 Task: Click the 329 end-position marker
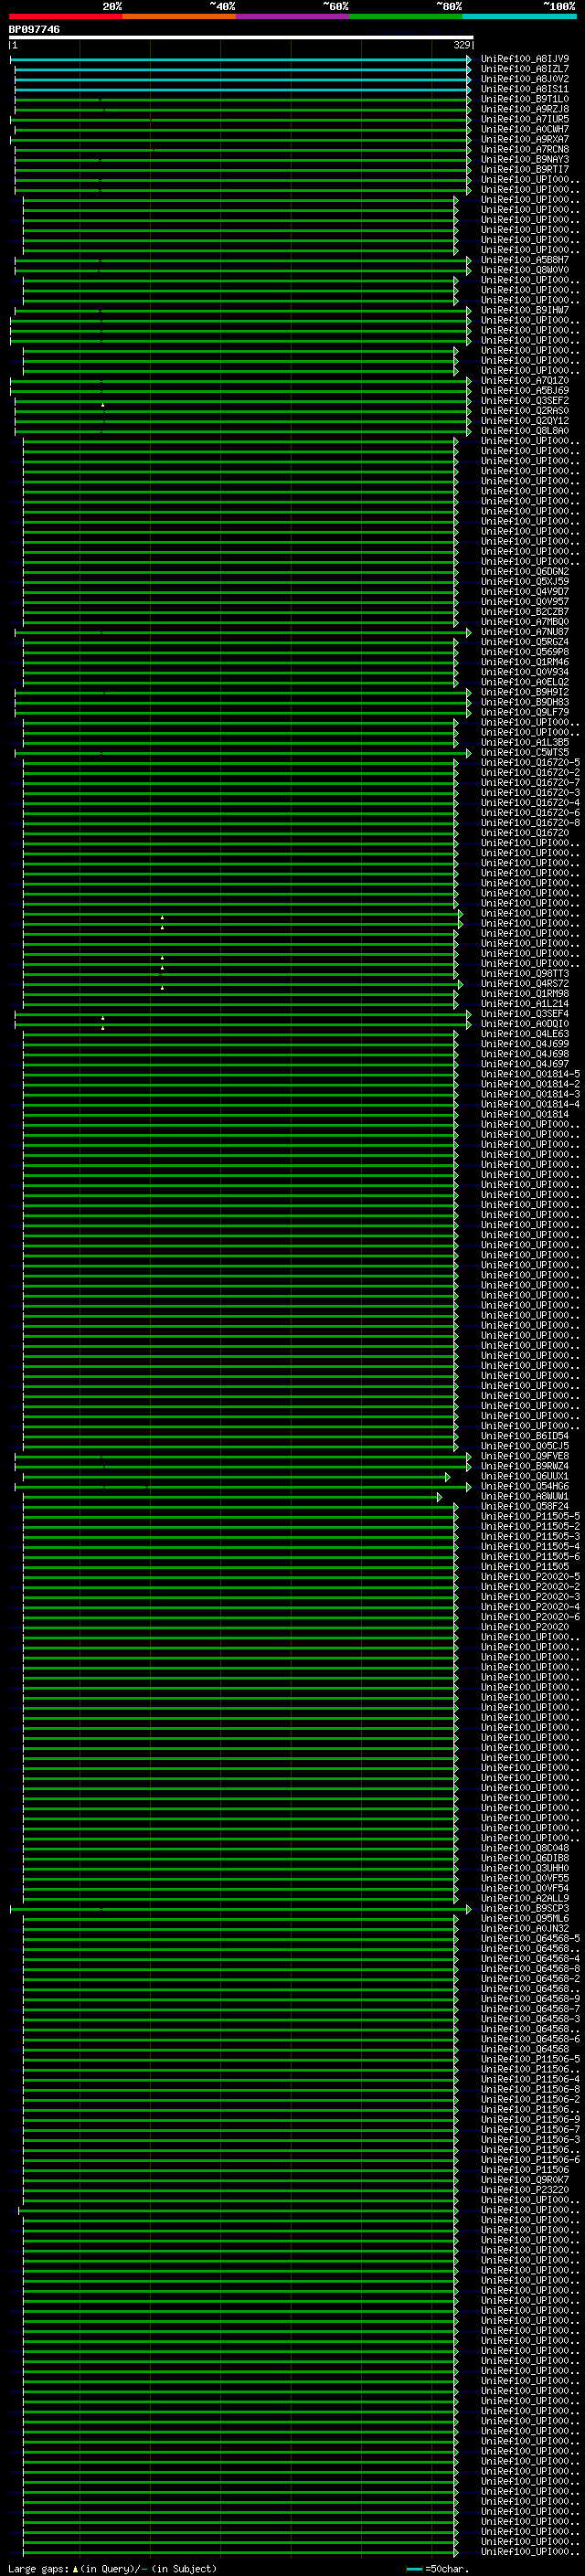pyautogui.click(x=462, y=45)
